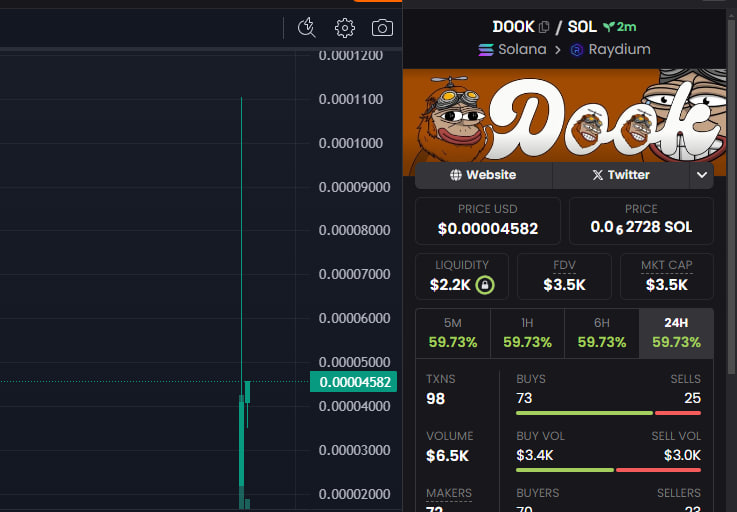Click the Dook banner image
The image size is (737, 512).
tap(564, 116)
